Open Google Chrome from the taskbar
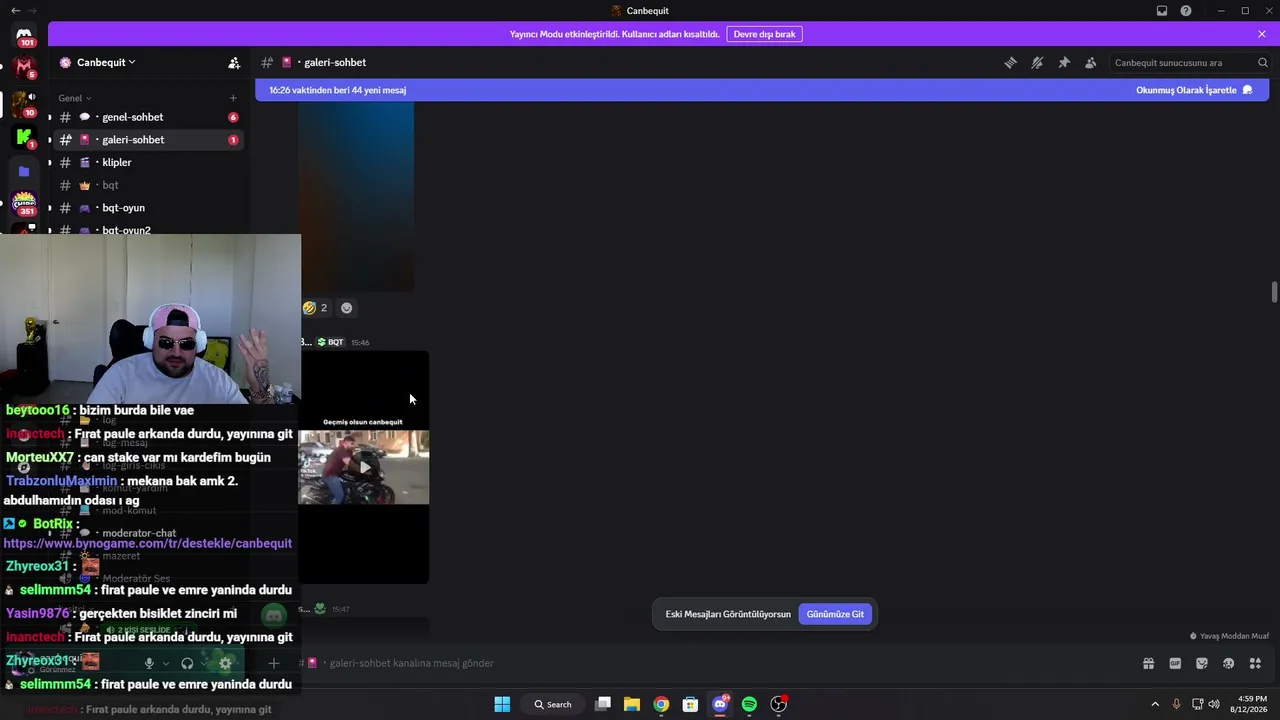The image size is (1280, 720). (661, 704)
